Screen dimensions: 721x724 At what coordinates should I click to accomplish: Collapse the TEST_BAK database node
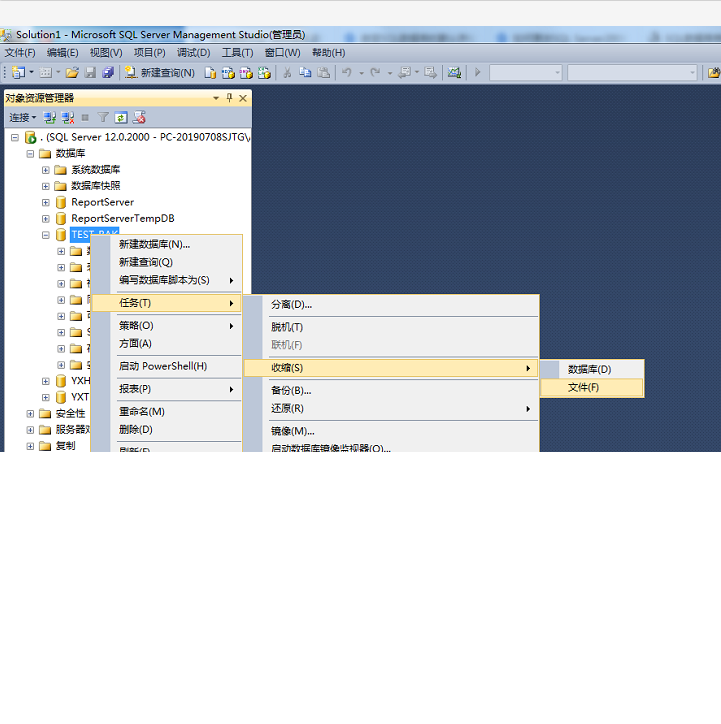46,235
